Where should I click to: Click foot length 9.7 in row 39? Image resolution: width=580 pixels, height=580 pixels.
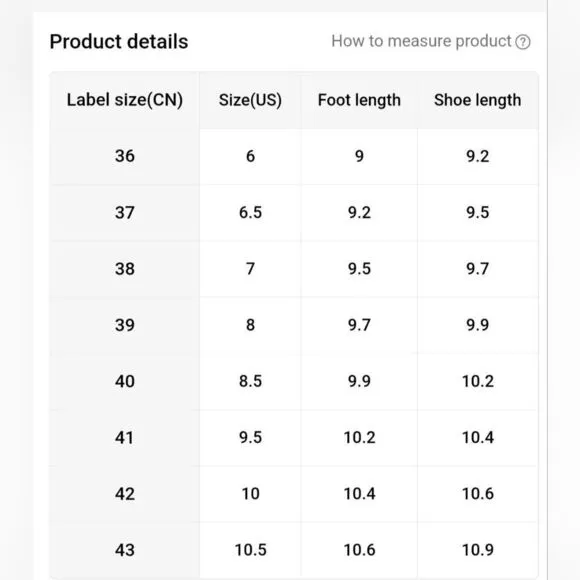(x=359, y=325)
